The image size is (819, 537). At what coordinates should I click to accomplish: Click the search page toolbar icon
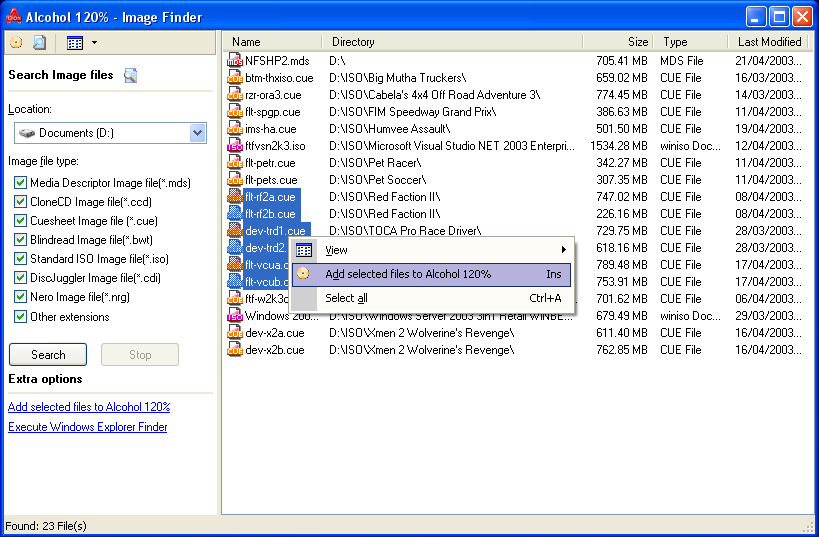[x=40, y=42]
